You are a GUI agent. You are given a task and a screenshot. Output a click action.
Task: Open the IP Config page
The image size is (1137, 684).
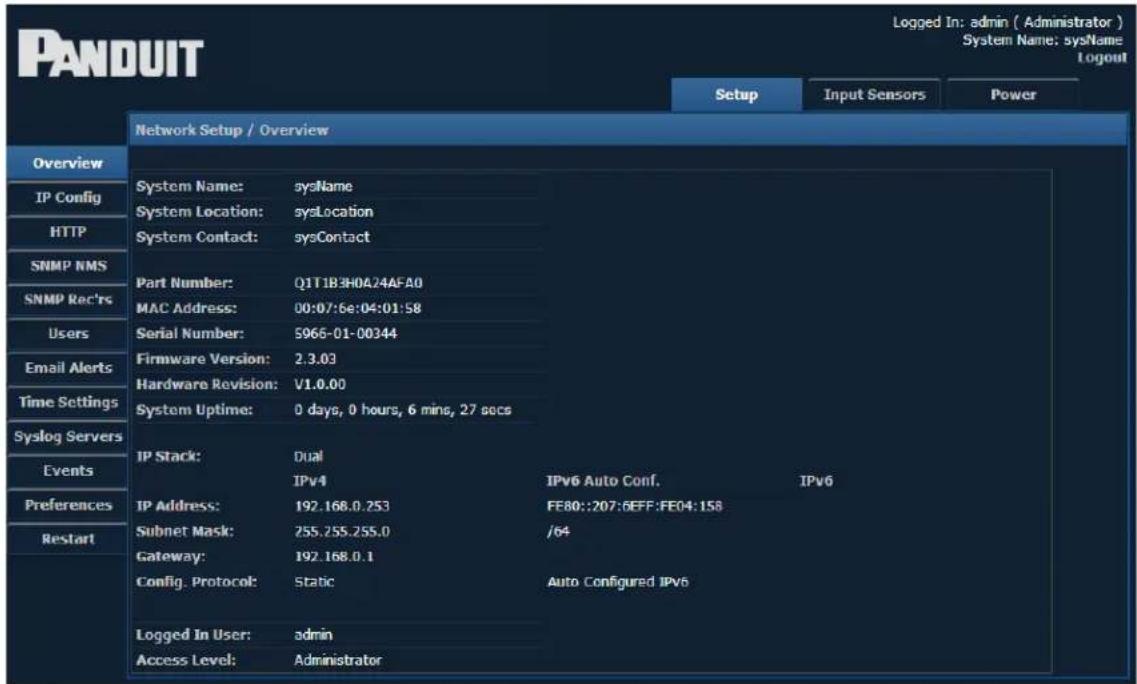pos(67,197)
